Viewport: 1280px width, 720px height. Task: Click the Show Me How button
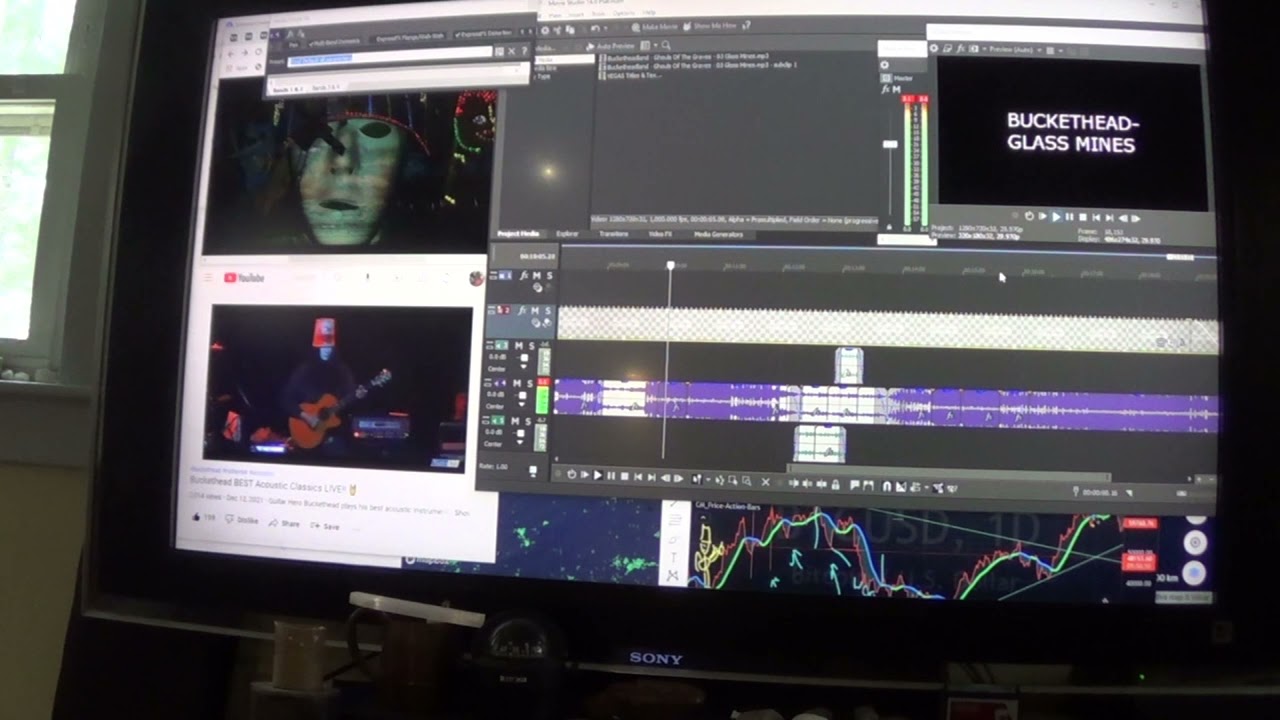[x=711, y=27]
